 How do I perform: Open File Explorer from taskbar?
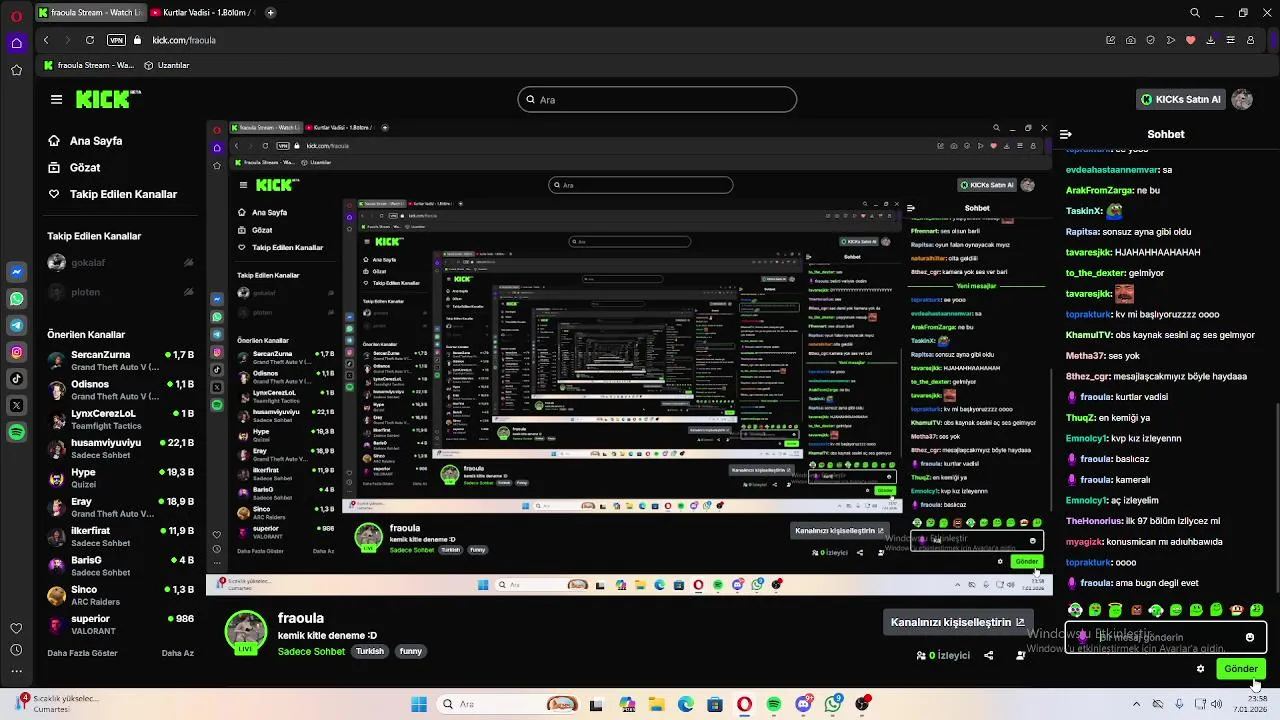pos(656,704)
